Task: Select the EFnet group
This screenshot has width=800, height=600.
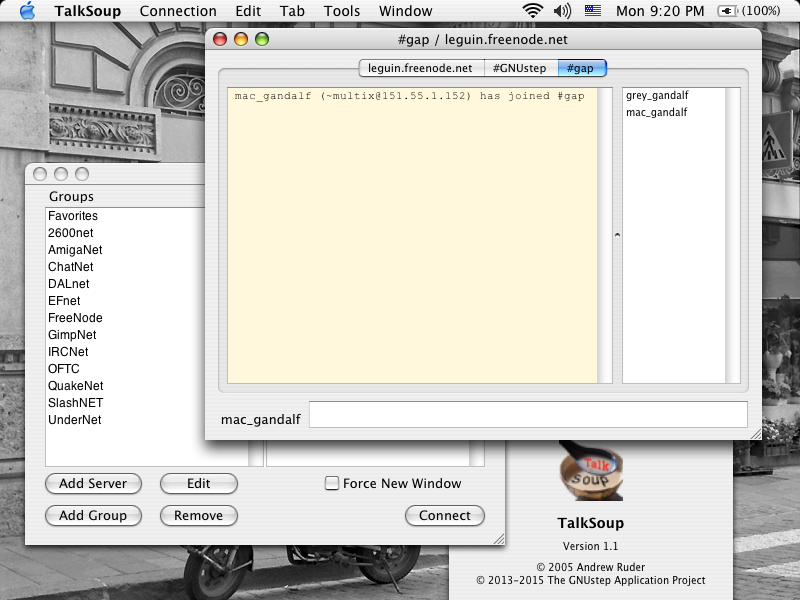Action: (124, 301)
